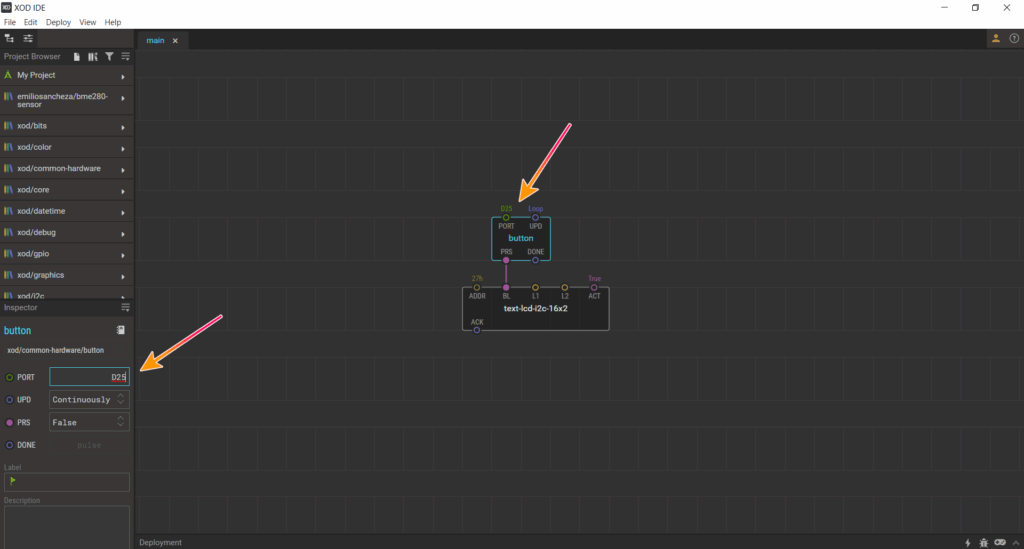Click the Add Library icon in Project Browser
Image resolution: width=1024 pixels, height=549 pixels.
point(93,57)
